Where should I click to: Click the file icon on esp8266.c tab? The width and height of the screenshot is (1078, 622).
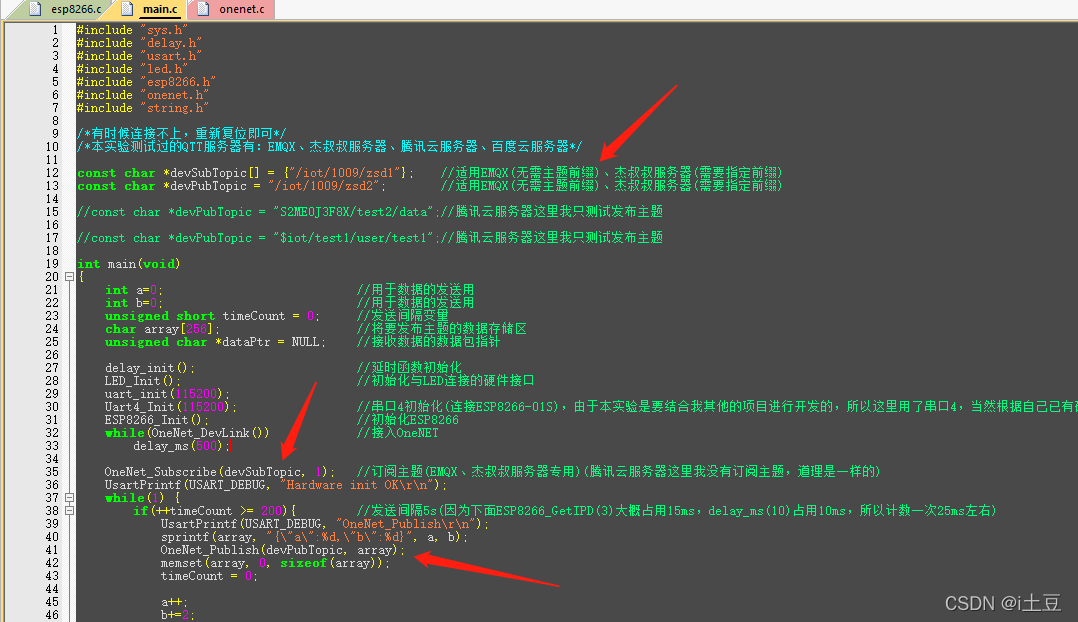pyautogui.click(x=36, y=9)
